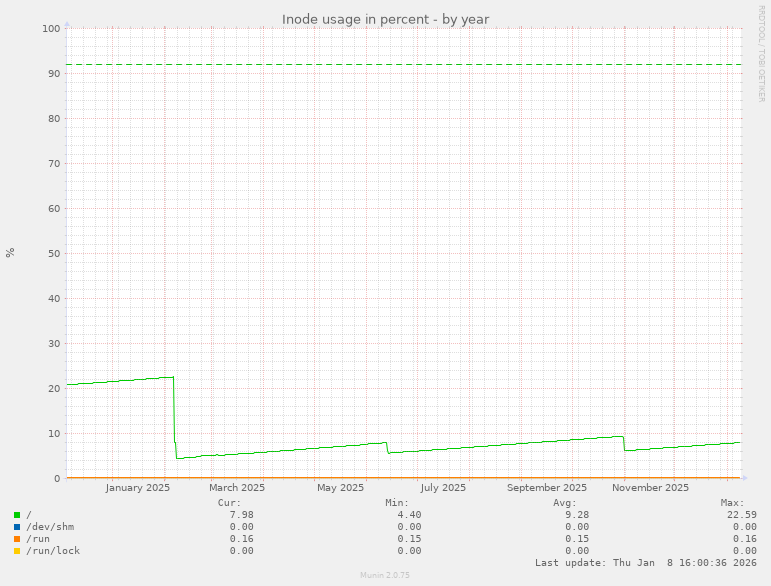Image resolution: width=771 pixels, height=586 pixels.
Task: Click the yellow swatch for /run/lock
Action: [17, 551]
